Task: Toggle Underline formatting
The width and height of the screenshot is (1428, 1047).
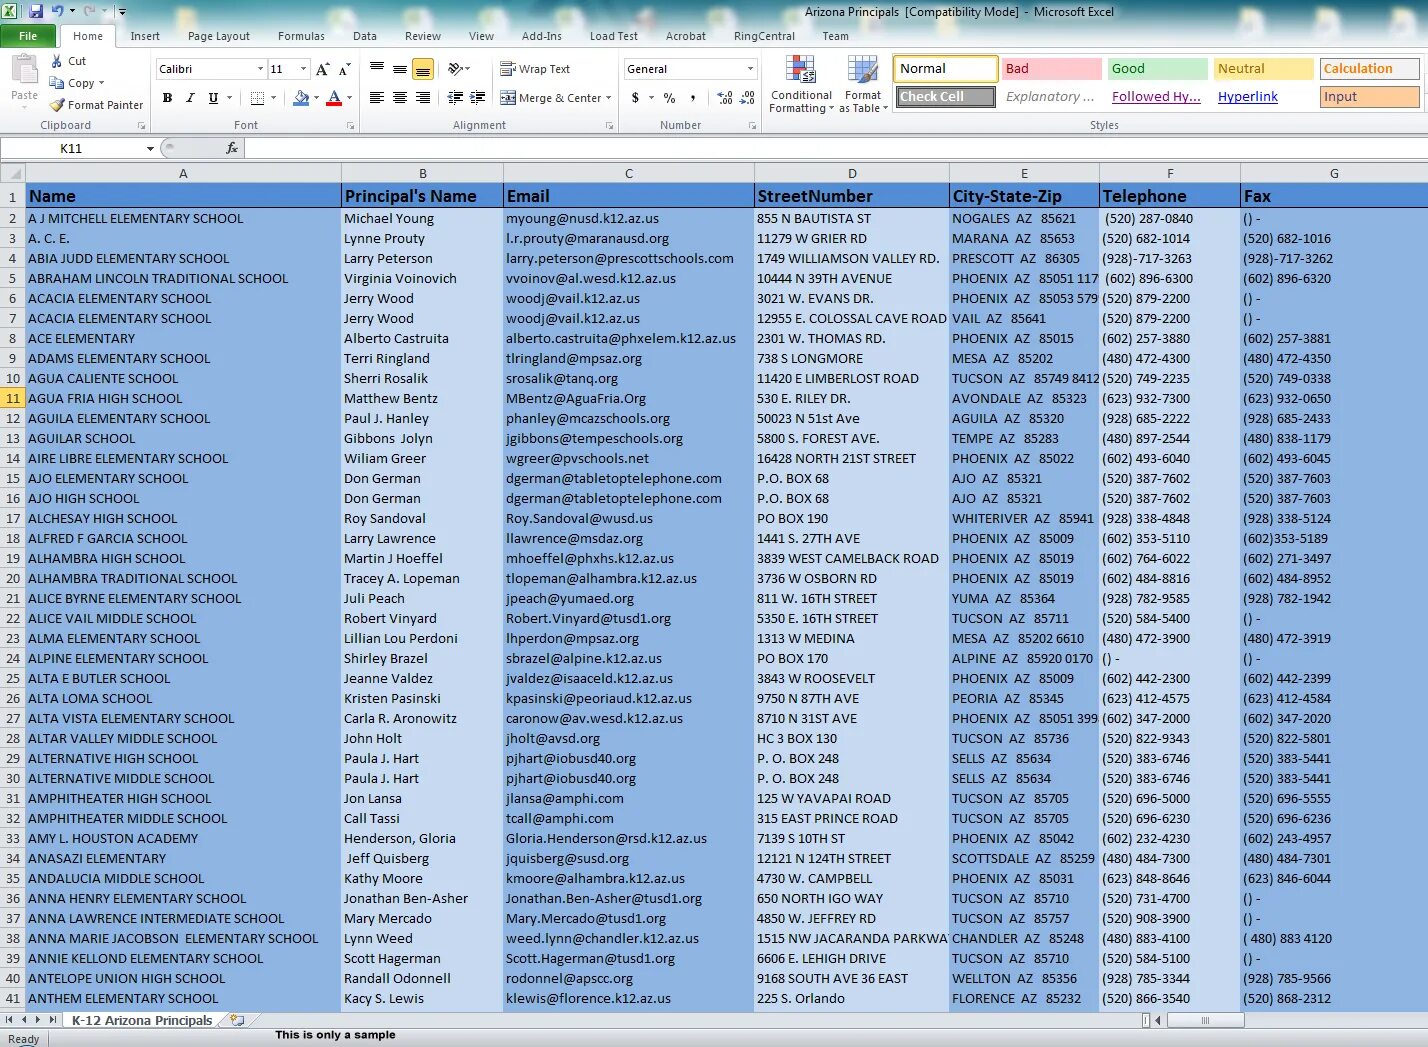Action: click(213, 98)
